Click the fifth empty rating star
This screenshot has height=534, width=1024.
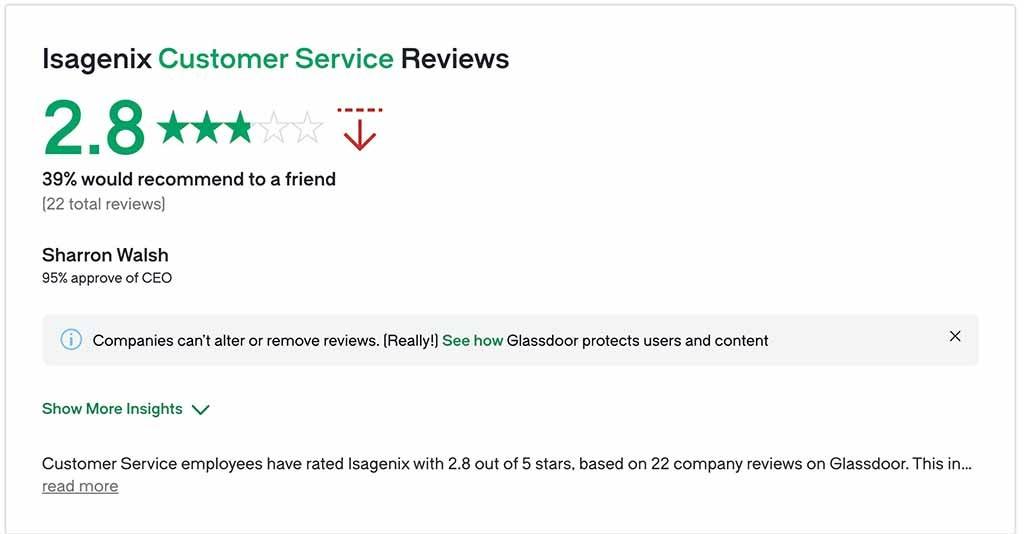pyautogui.click(x=307, y=127)
